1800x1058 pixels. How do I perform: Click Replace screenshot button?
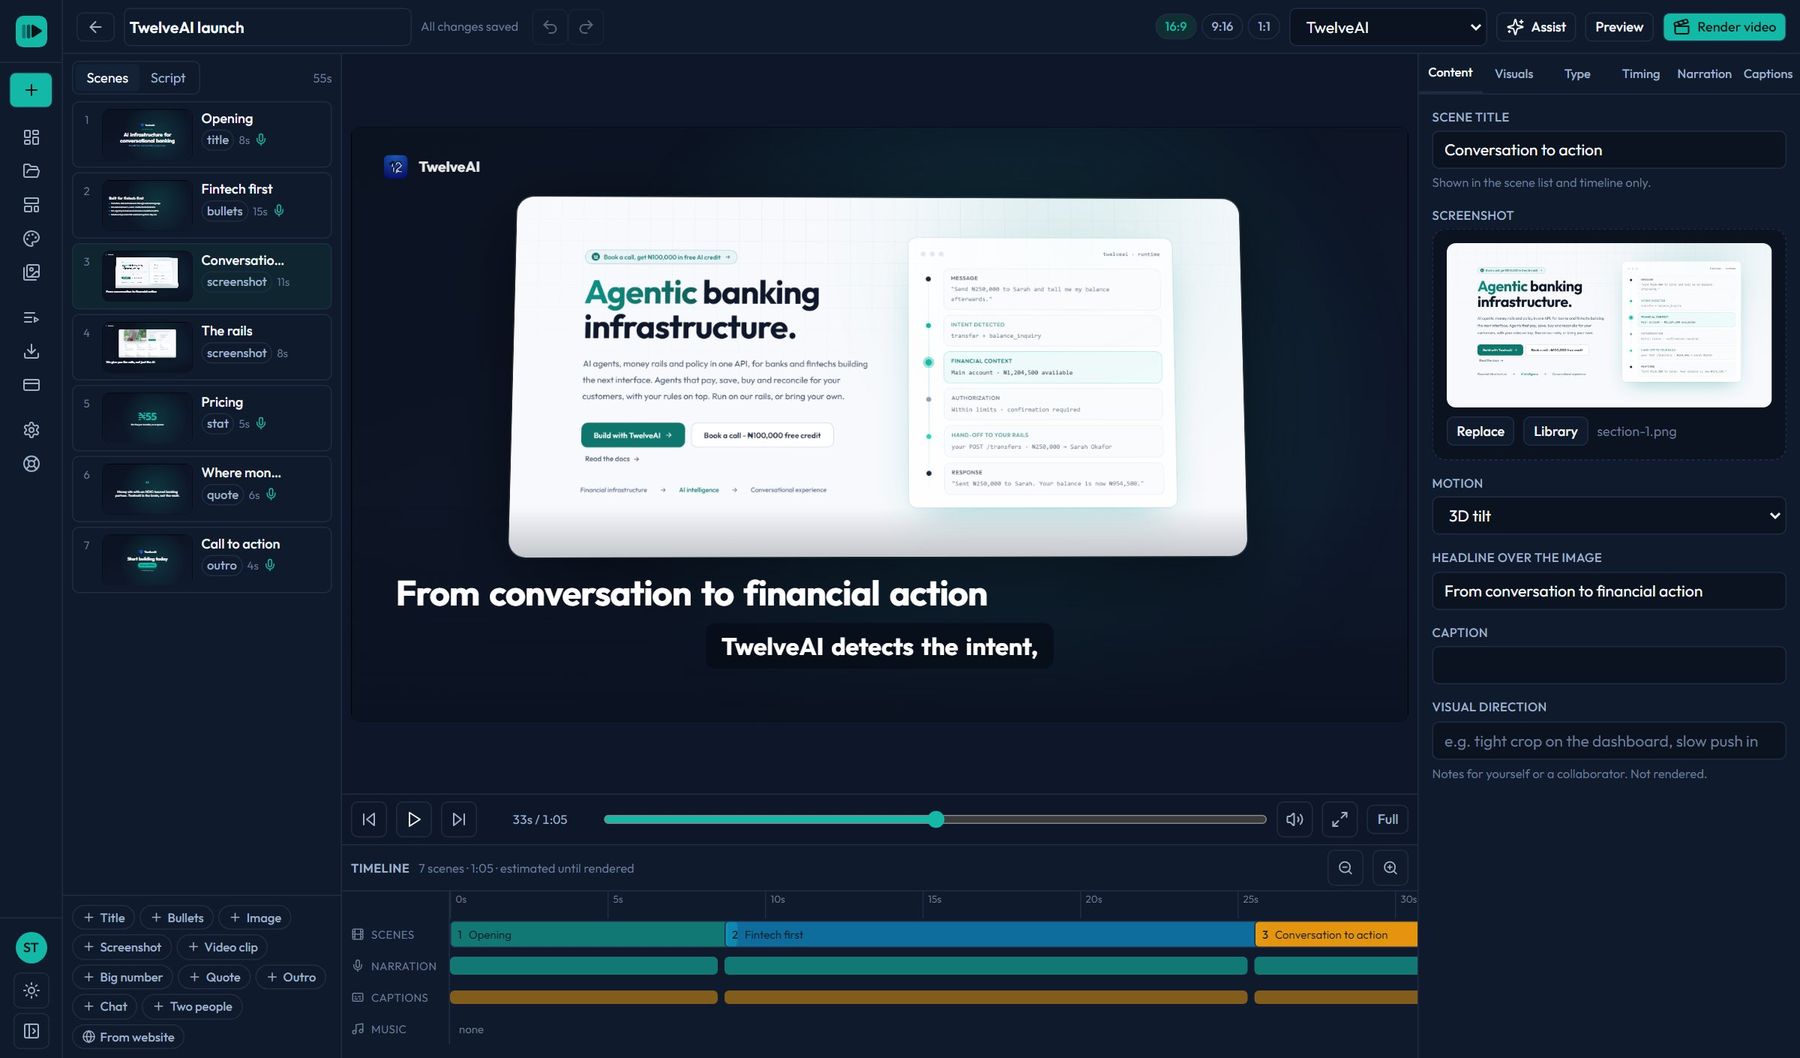(1480, 431)
